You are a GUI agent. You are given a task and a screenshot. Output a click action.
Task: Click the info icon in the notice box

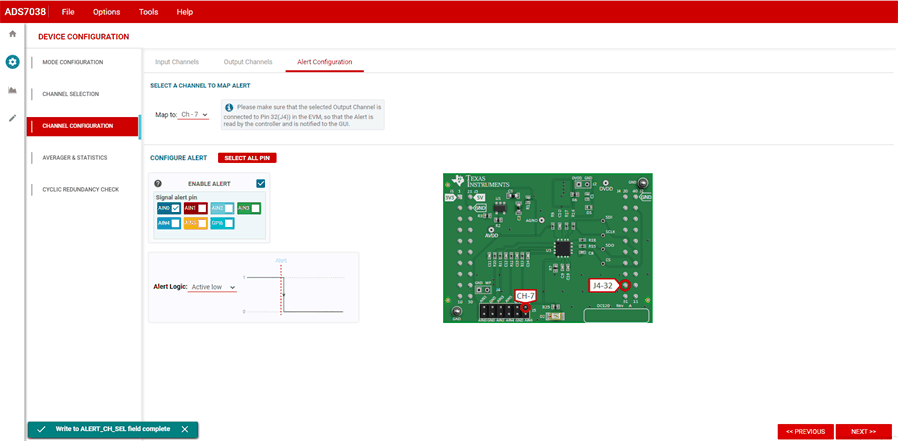coord(229,107)
